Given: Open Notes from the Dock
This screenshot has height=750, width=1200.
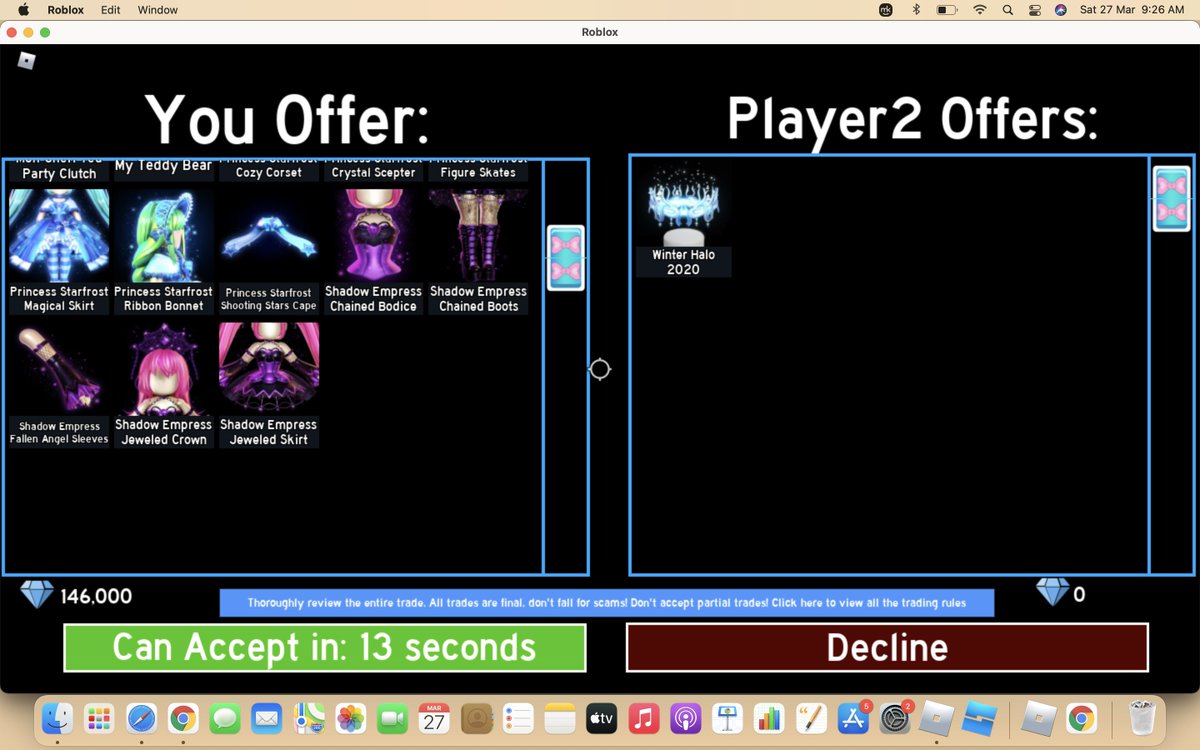Looking at the screenshot, I should coord(560,718).
